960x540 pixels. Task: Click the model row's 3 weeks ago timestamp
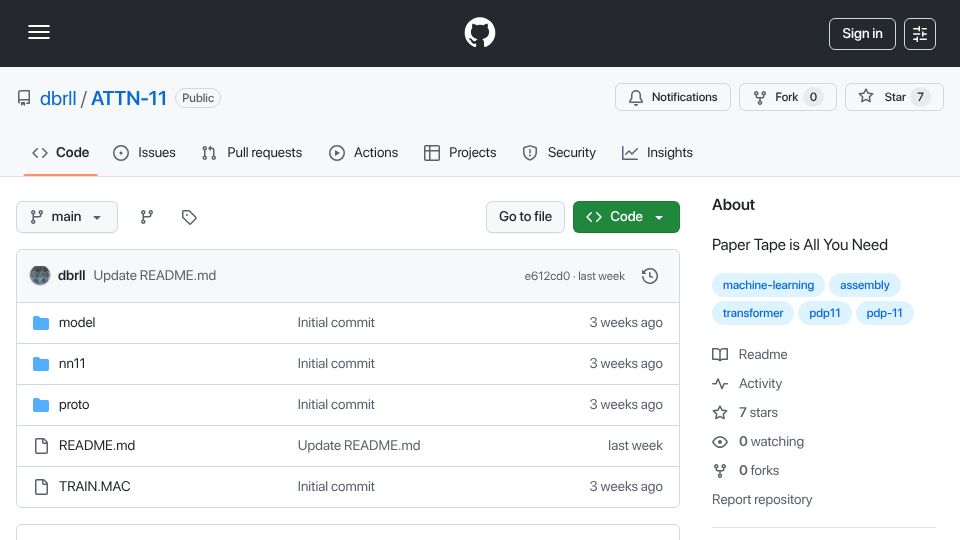point(626,323)
